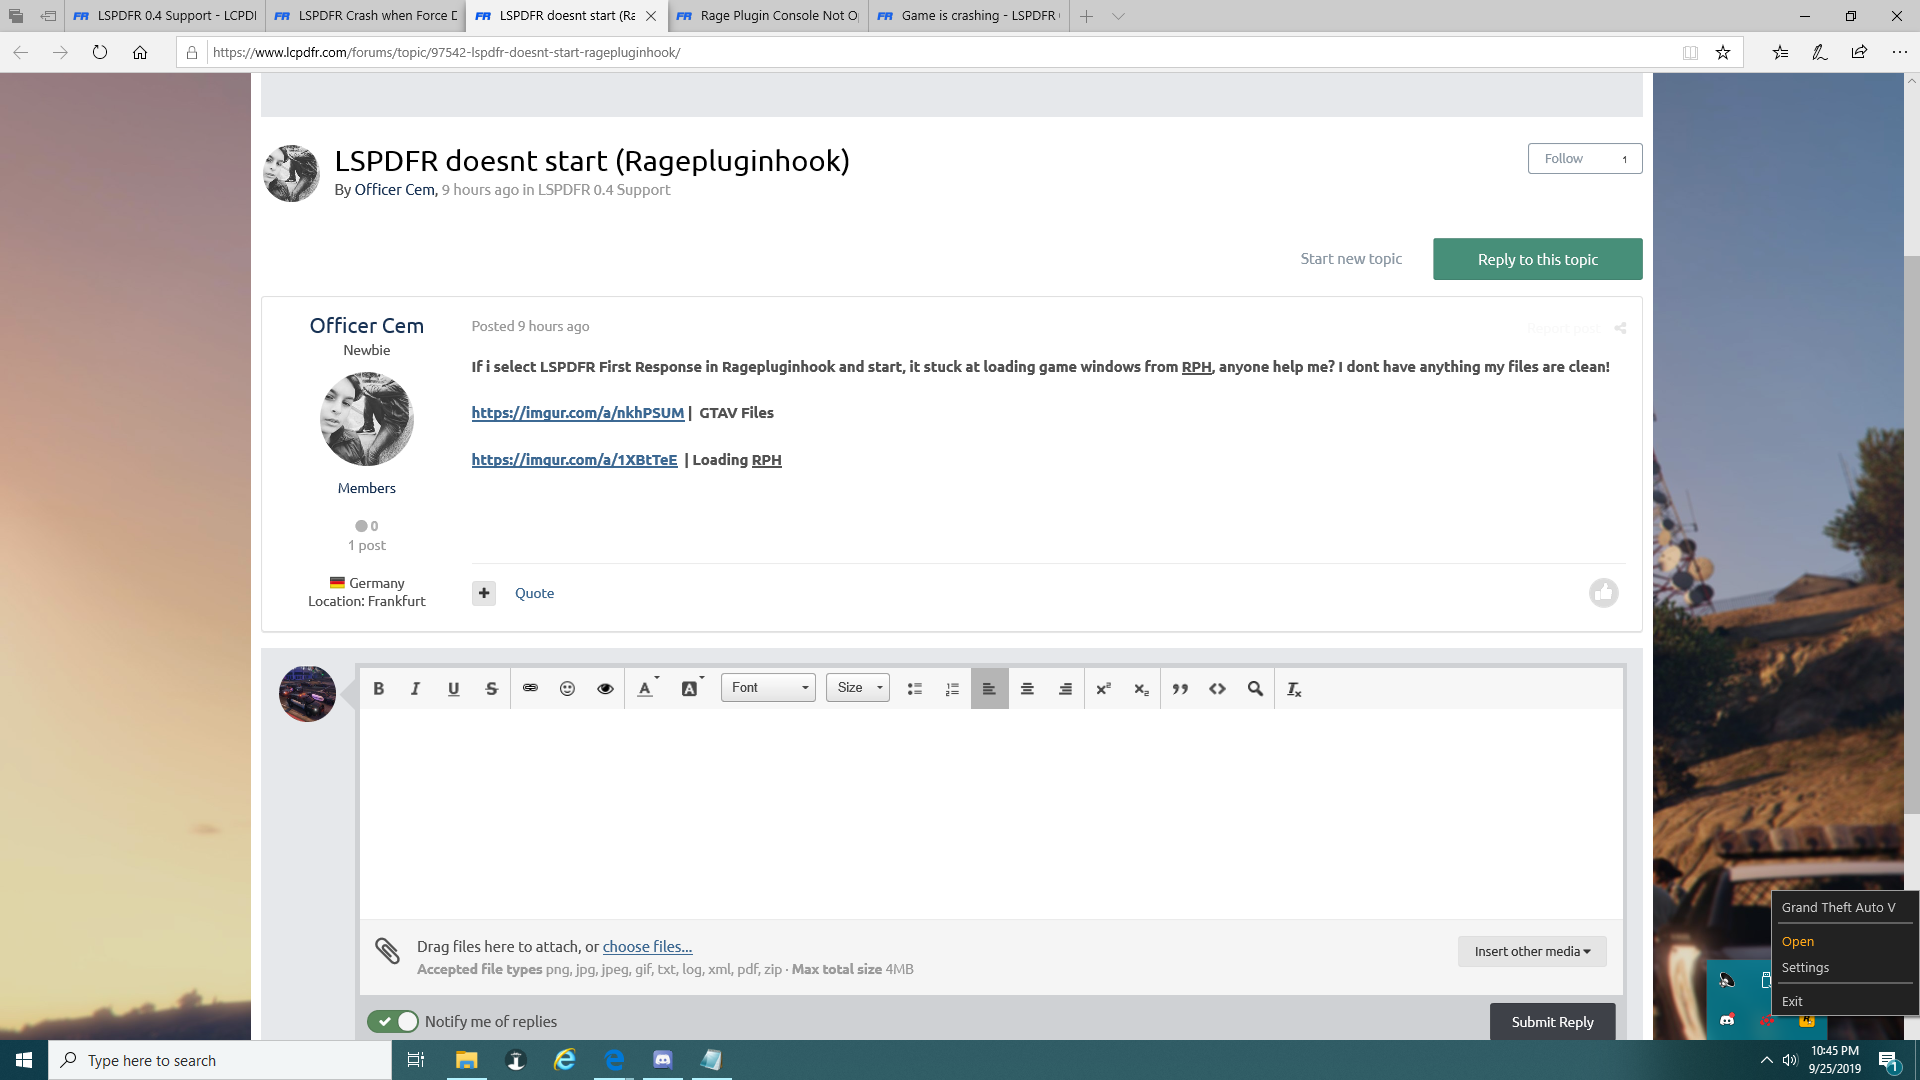Toggle the spoiler eye icon
This screenshot has height=1080, width=1920.
point(605,688)
